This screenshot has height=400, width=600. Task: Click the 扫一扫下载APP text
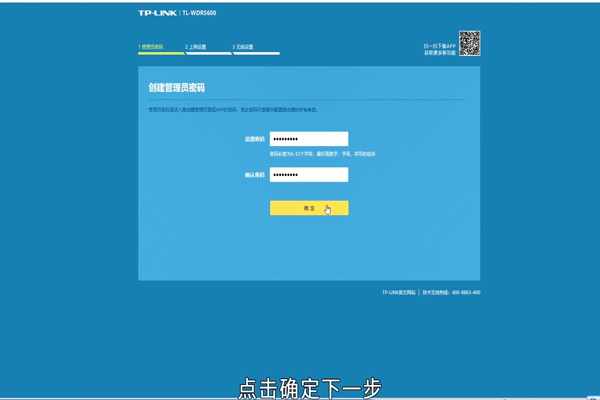(x=440, y=46)
